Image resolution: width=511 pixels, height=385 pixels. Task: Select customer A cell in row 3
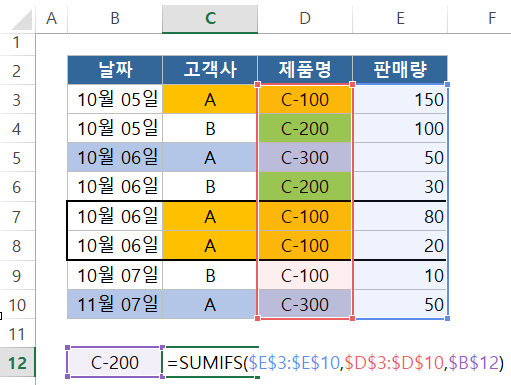[210, 99]
